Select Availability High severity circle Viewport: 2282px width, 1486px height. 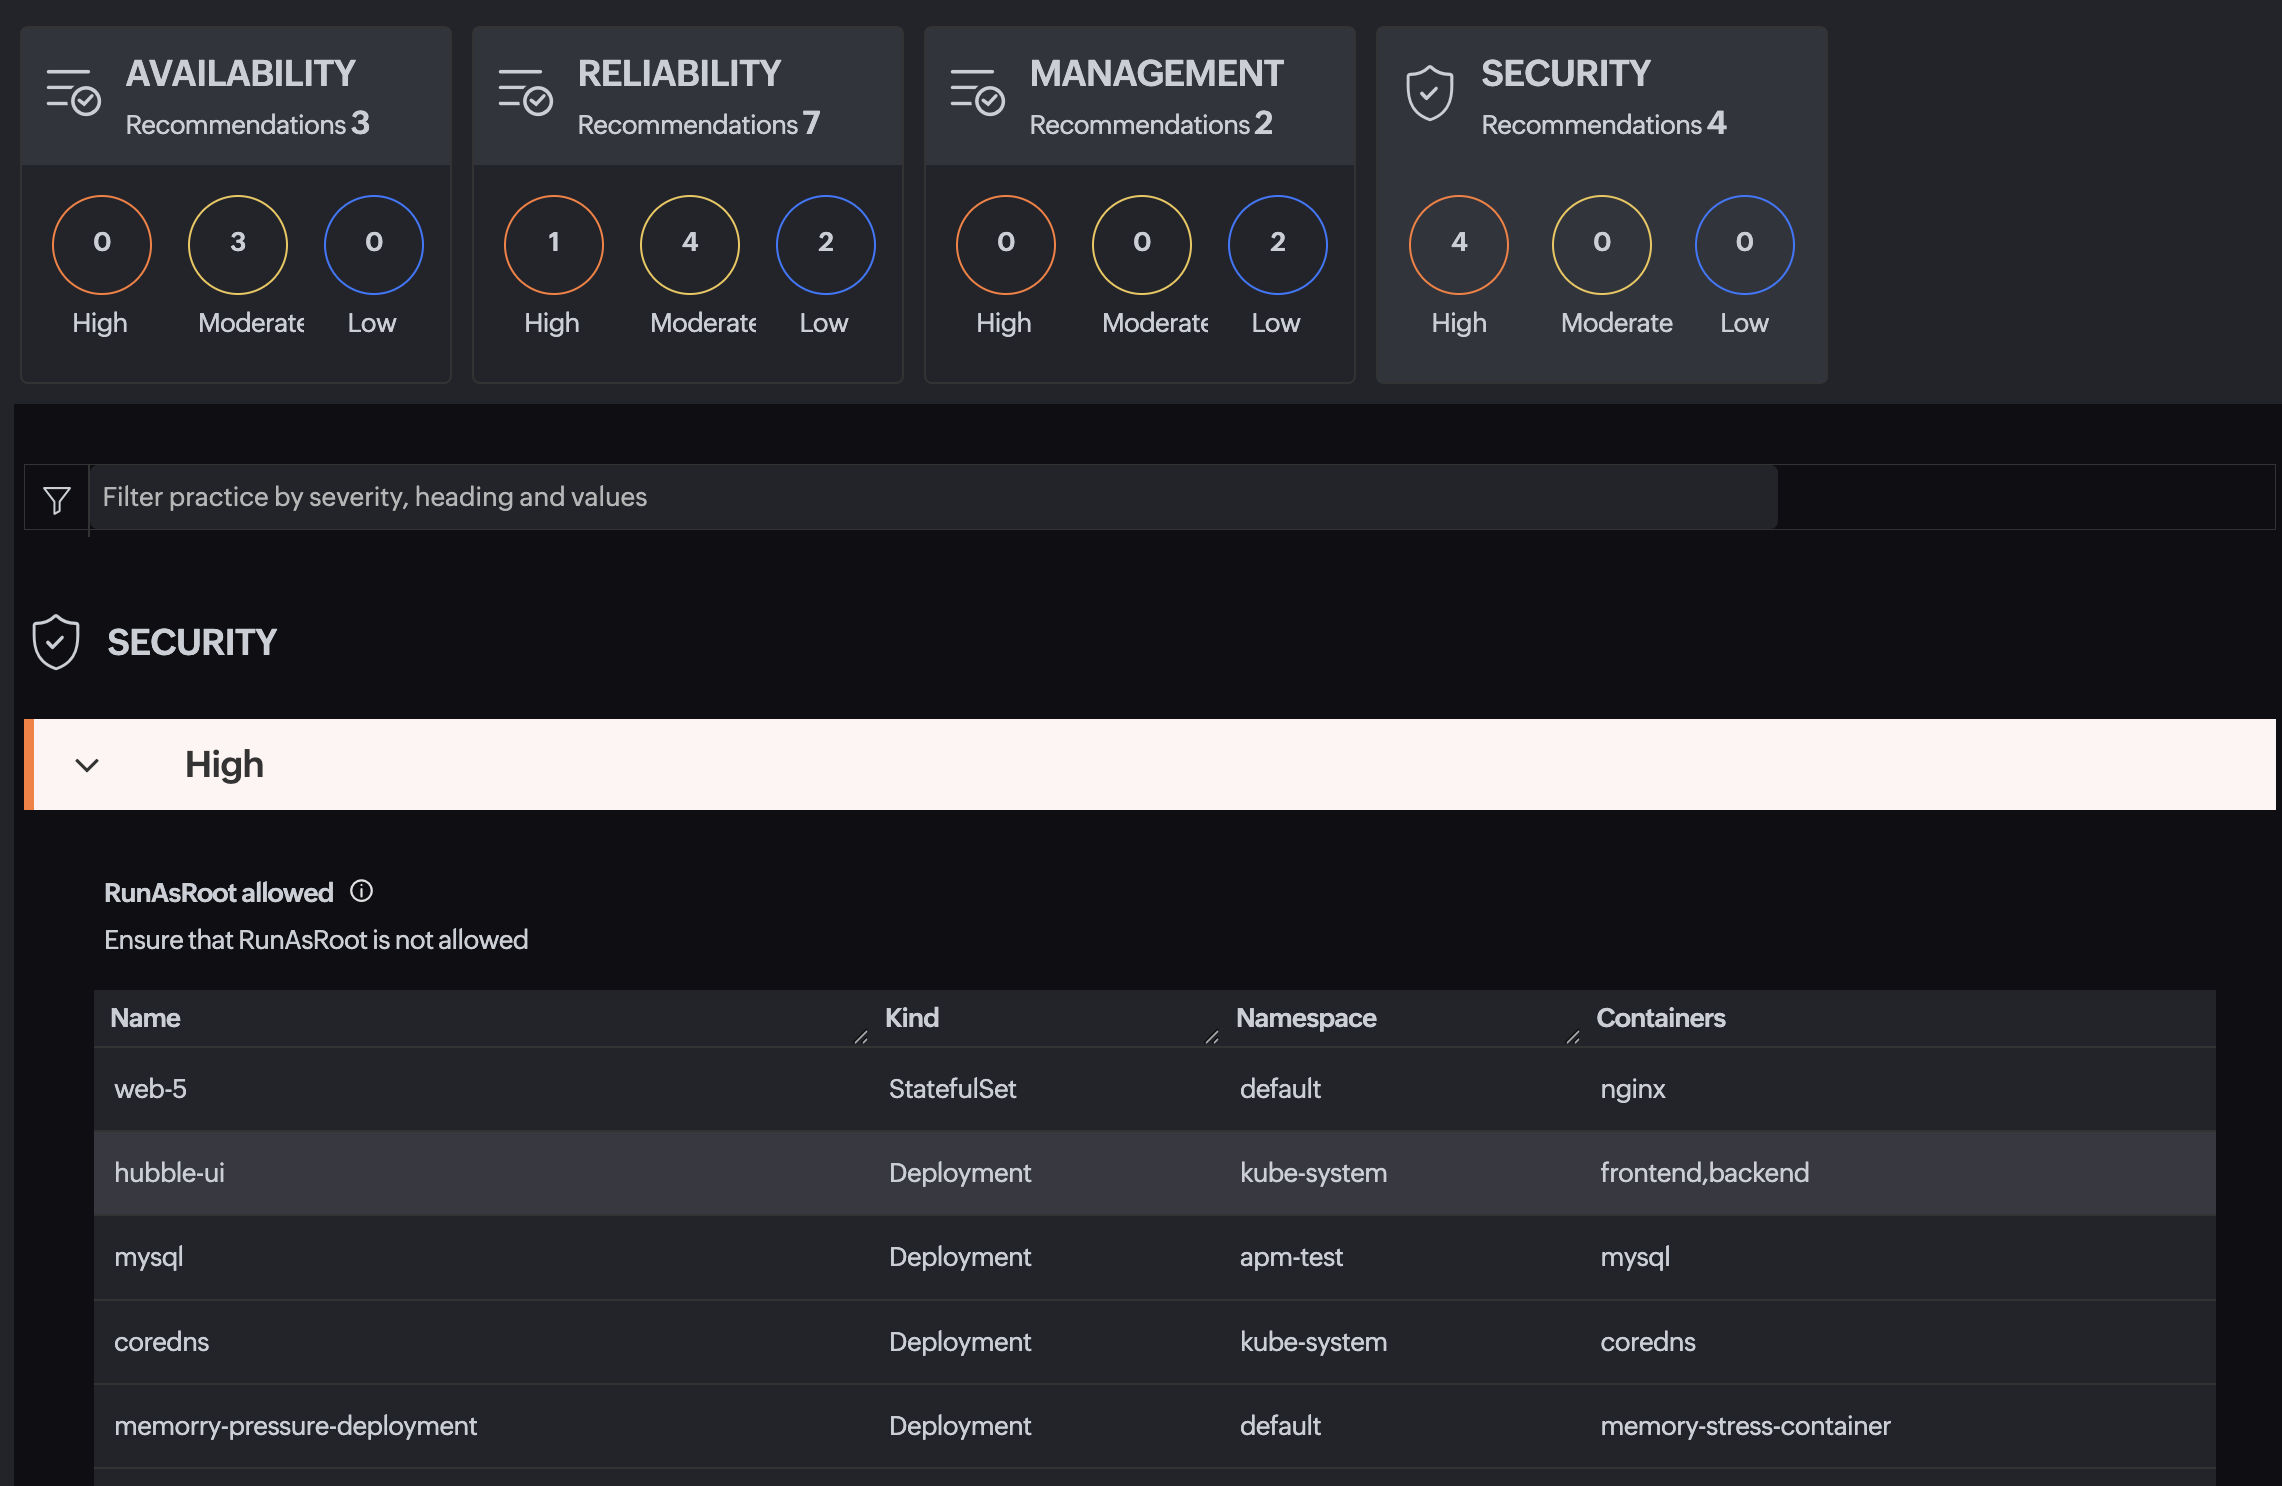tap(102, 244)
